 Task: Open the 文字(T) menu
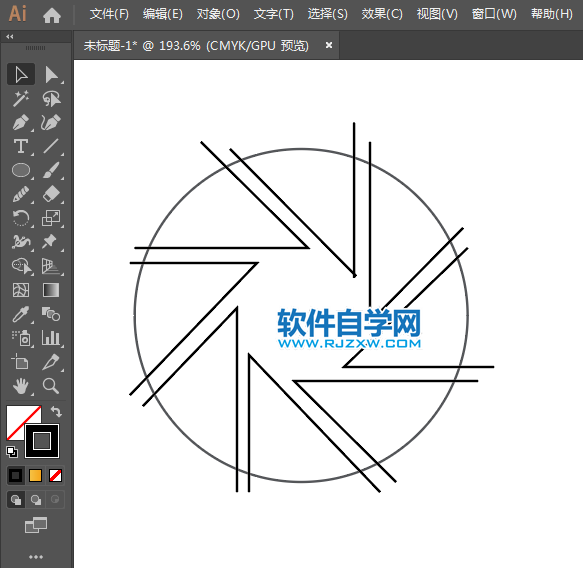click(274, 14)
